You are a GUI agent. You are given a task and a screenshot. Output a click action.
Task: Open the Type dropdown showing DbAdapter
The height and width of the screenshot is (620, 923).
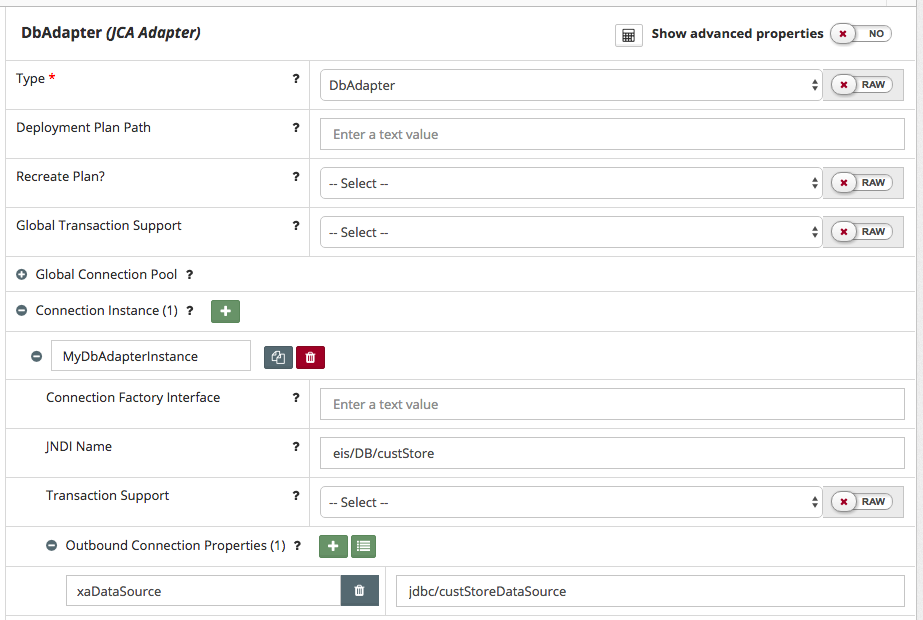coord(570,86)
